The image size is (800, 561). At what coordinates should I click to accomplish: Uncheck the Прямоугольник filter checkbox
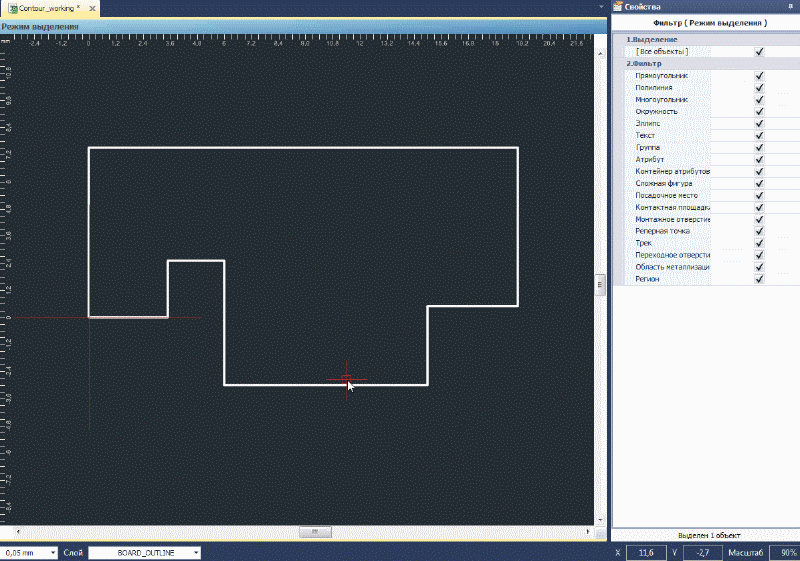click(x=760, y=76)
